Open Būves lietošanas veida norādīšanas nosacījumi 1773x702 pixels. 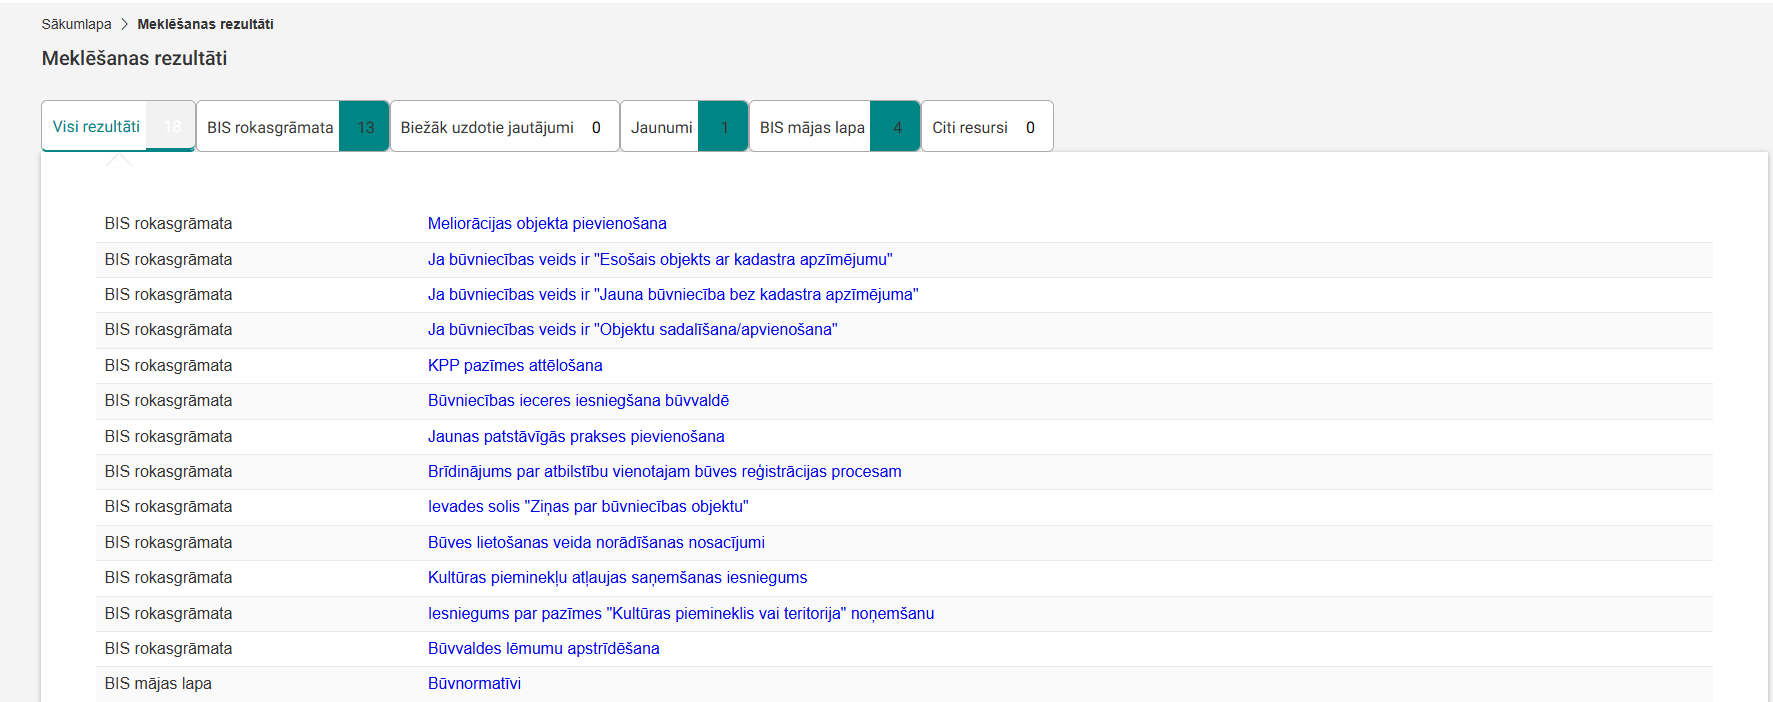[596, 543]
